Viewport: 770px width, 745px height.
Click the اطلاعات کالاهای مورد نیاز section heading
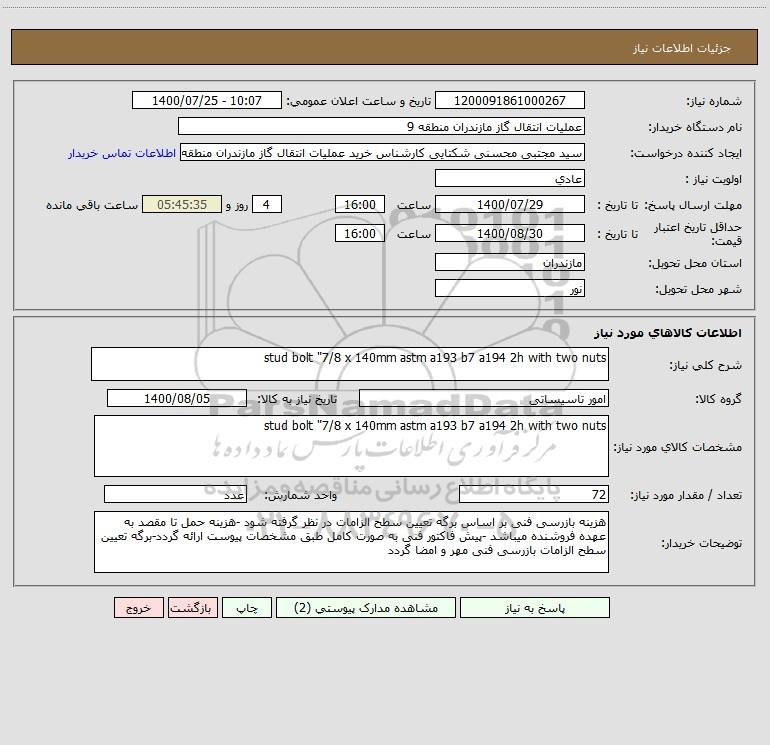668,333
